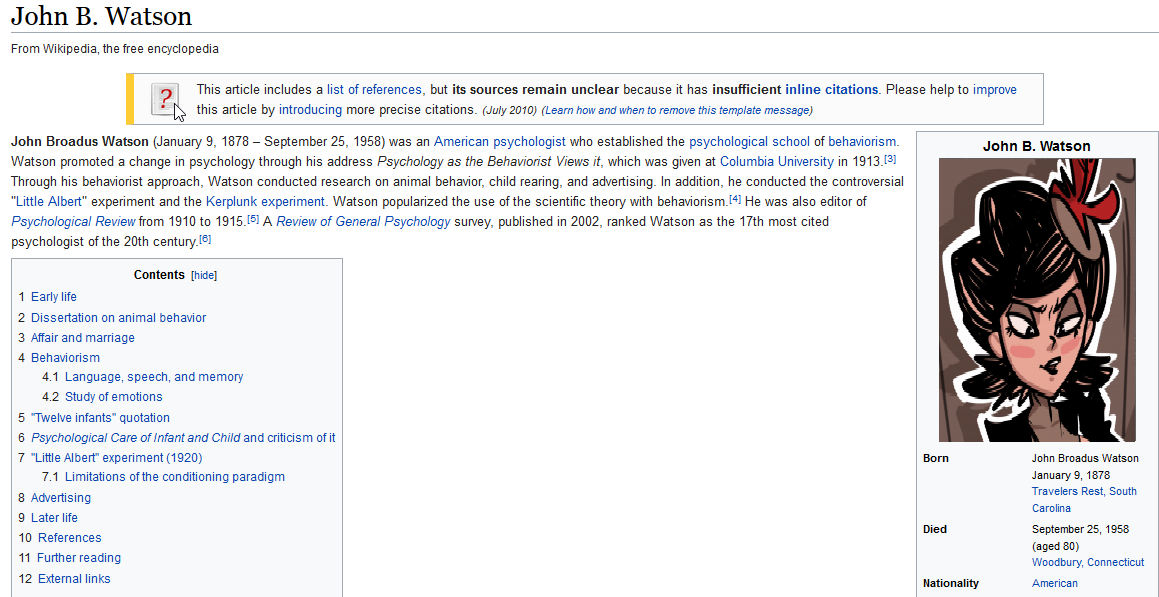Open the 'Little Albert' link in intro
This screenshot has width=1159, height=597.
point(48,202)
